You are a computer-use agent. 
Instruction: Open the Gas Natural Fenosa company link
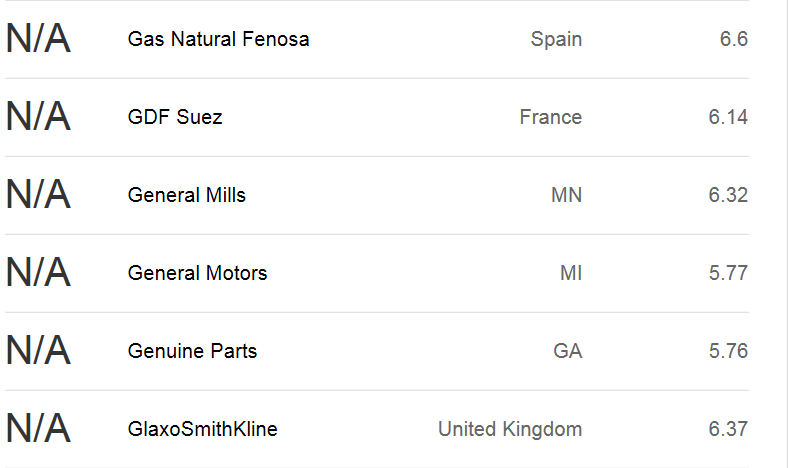pyautogui.click(x=218, y=40)
